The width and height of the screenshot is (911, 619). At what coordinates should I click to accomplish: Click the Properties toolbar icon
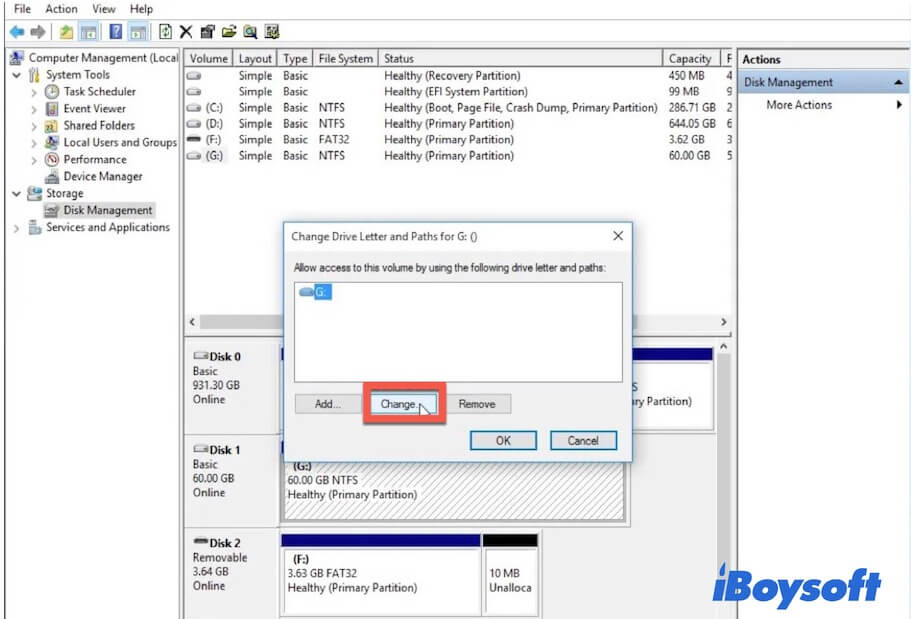(207, 32)
